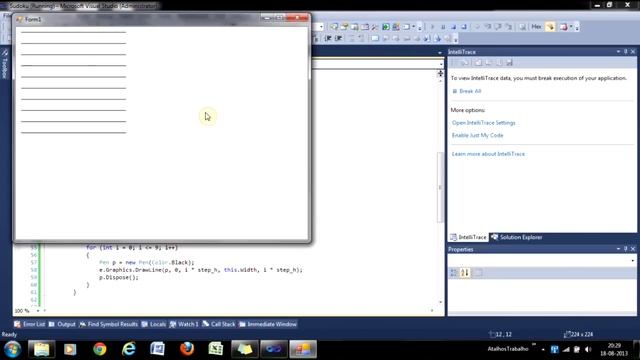Click the Break All link in IntelliTrace
The width and height of the screenshot is (640, 360).
point(470,91)
